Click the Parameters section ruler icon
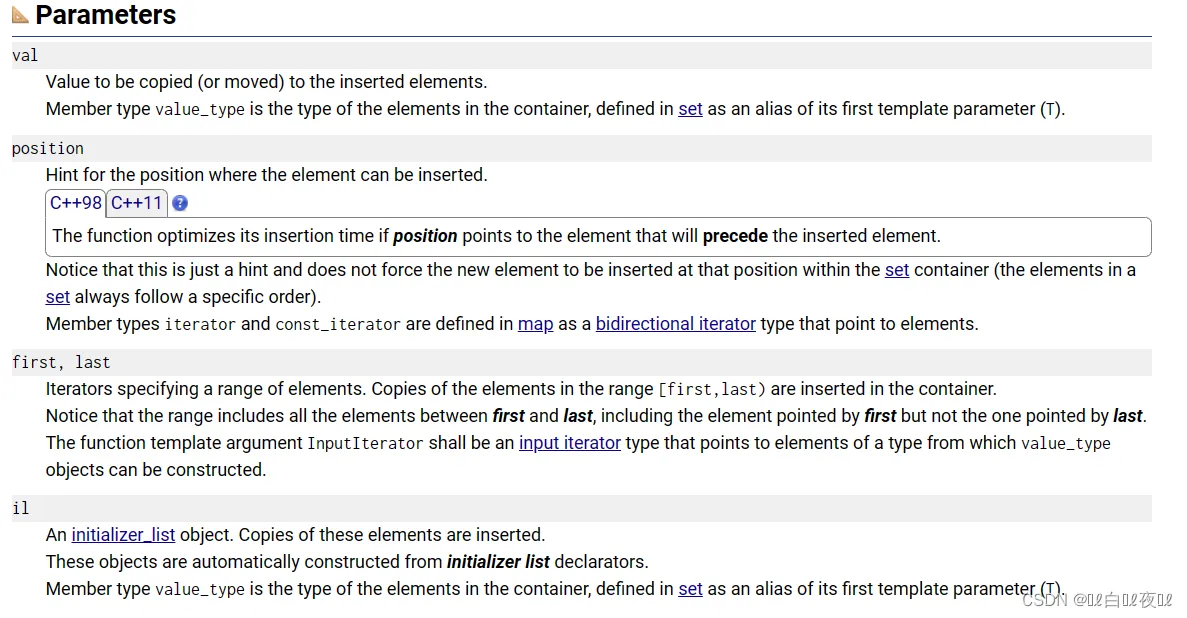Screen dimensions: 1187x618 coord(20,16)
